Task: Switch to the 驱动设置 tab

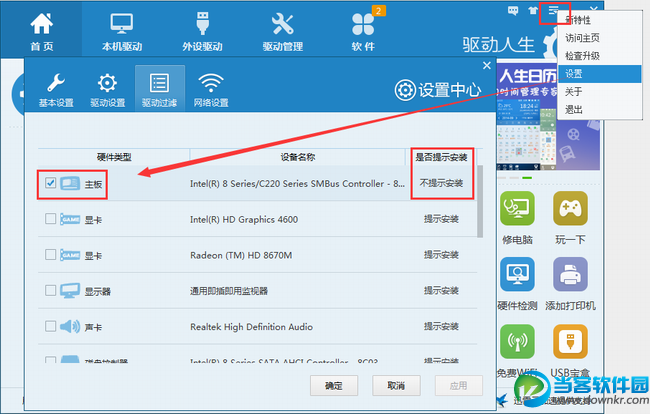Action: pyautogui.click(x=107, y=89)
